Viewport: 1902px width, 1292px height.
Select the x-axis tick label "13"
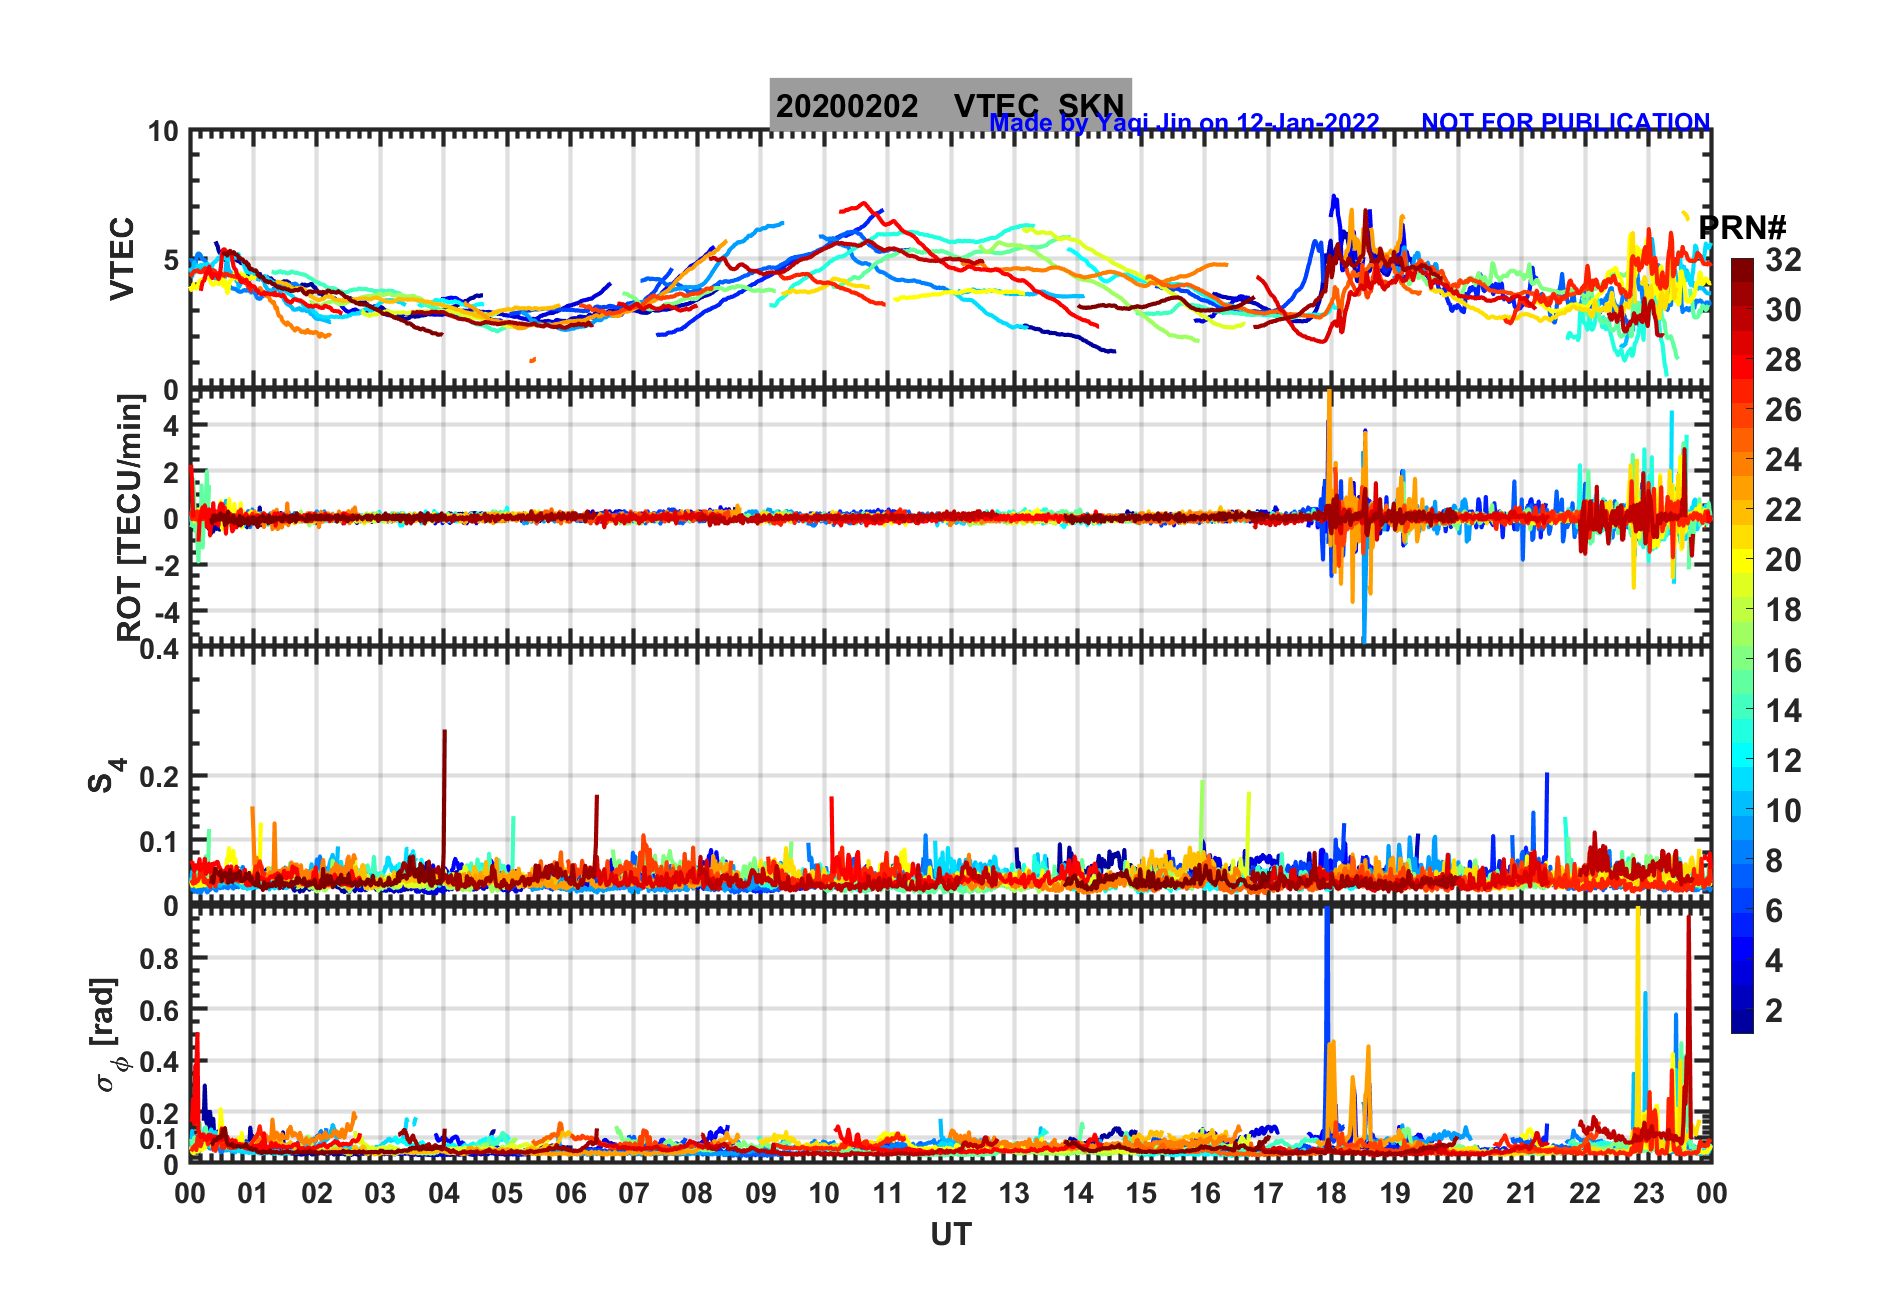(1014, 1193)
